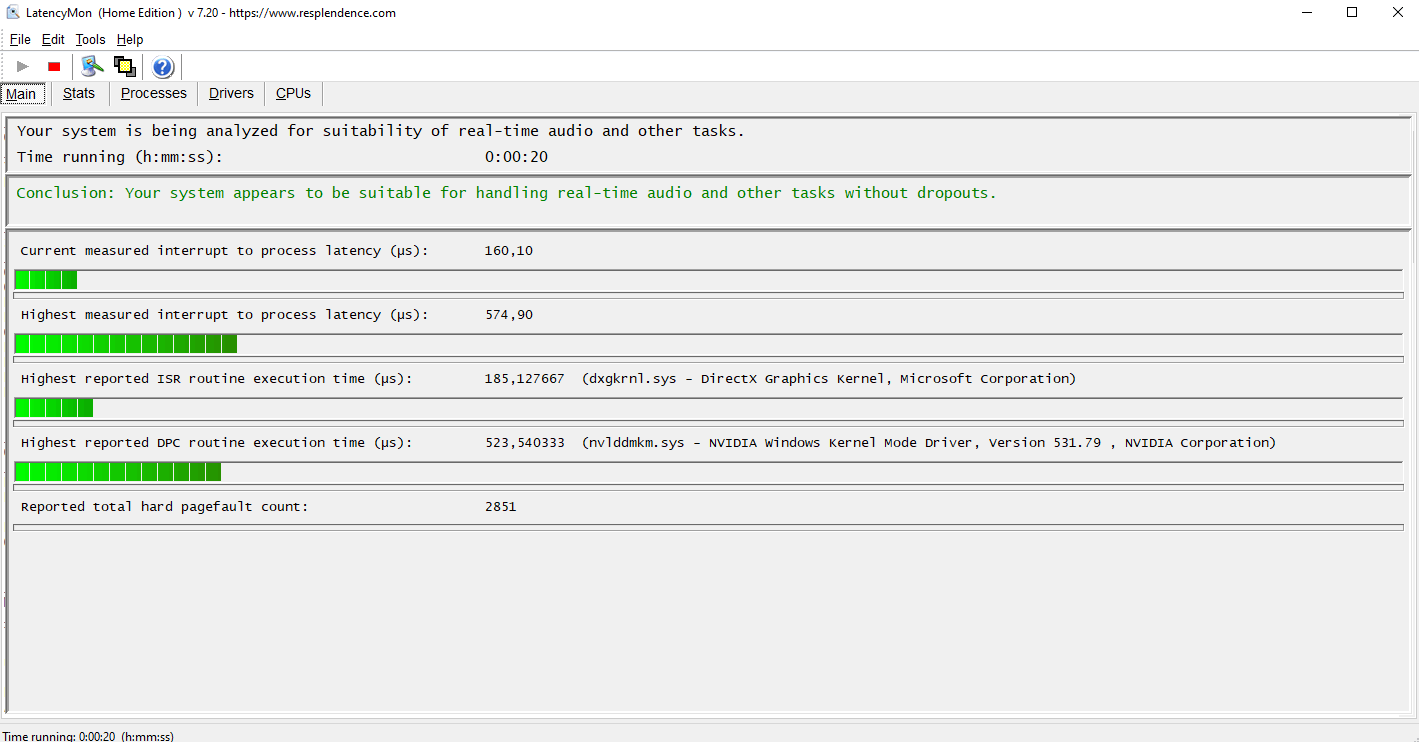The width and height of the screenshot is (1419, 742).
Task: Click the nvlddmkm.sys NVIDIA driver description
Action: (x=929, y=443)
